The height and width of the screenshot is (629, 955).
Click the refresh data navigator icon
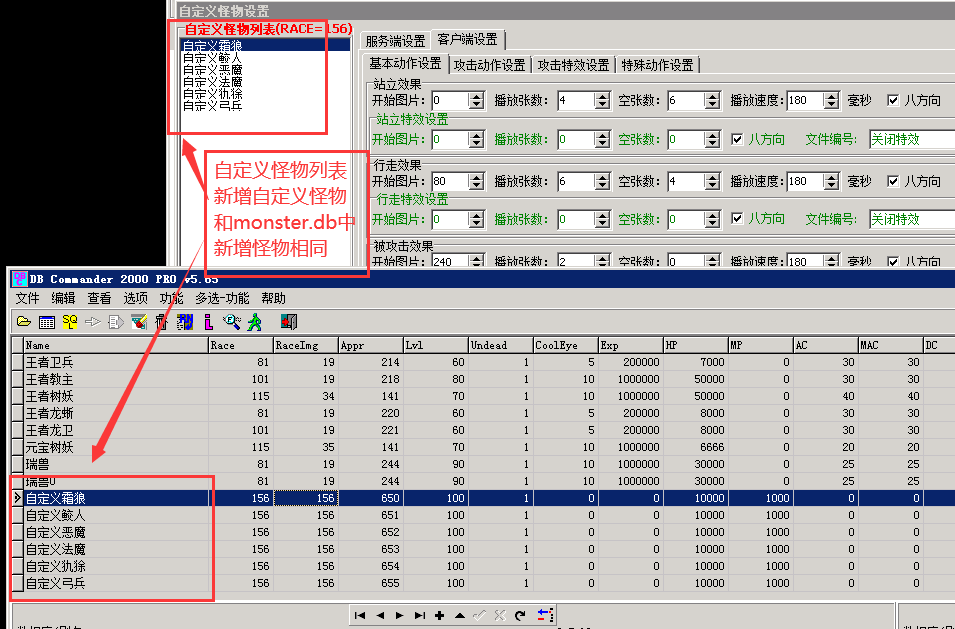pyautogui.click(x=520, y=615)
